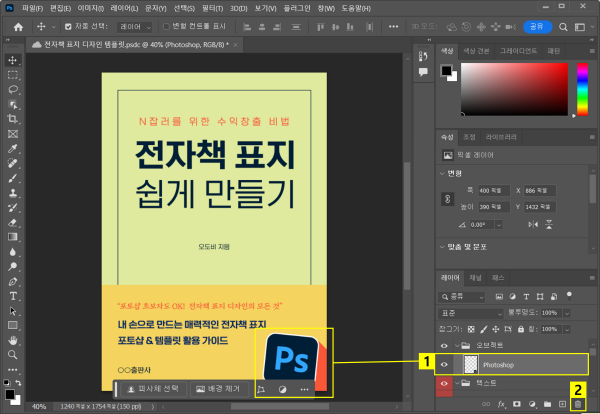Screen dimensions: 600x414
Task: Click inside the red color picker field
Action: point(515,90)
